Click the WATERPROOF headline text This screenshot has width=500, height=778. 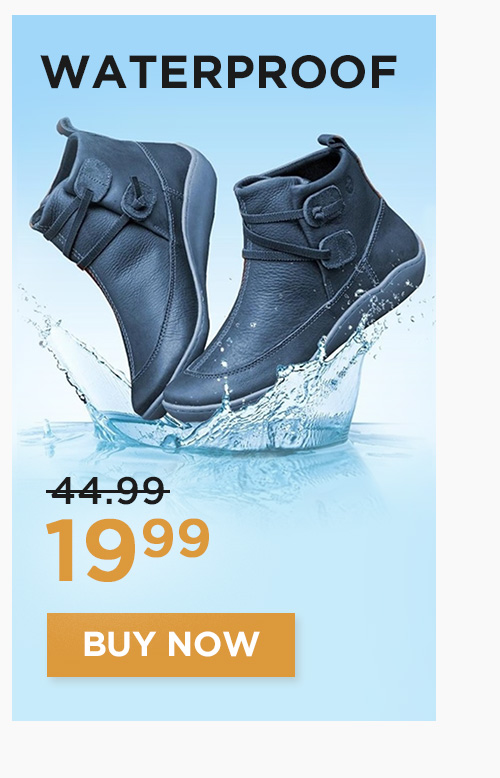219,72
